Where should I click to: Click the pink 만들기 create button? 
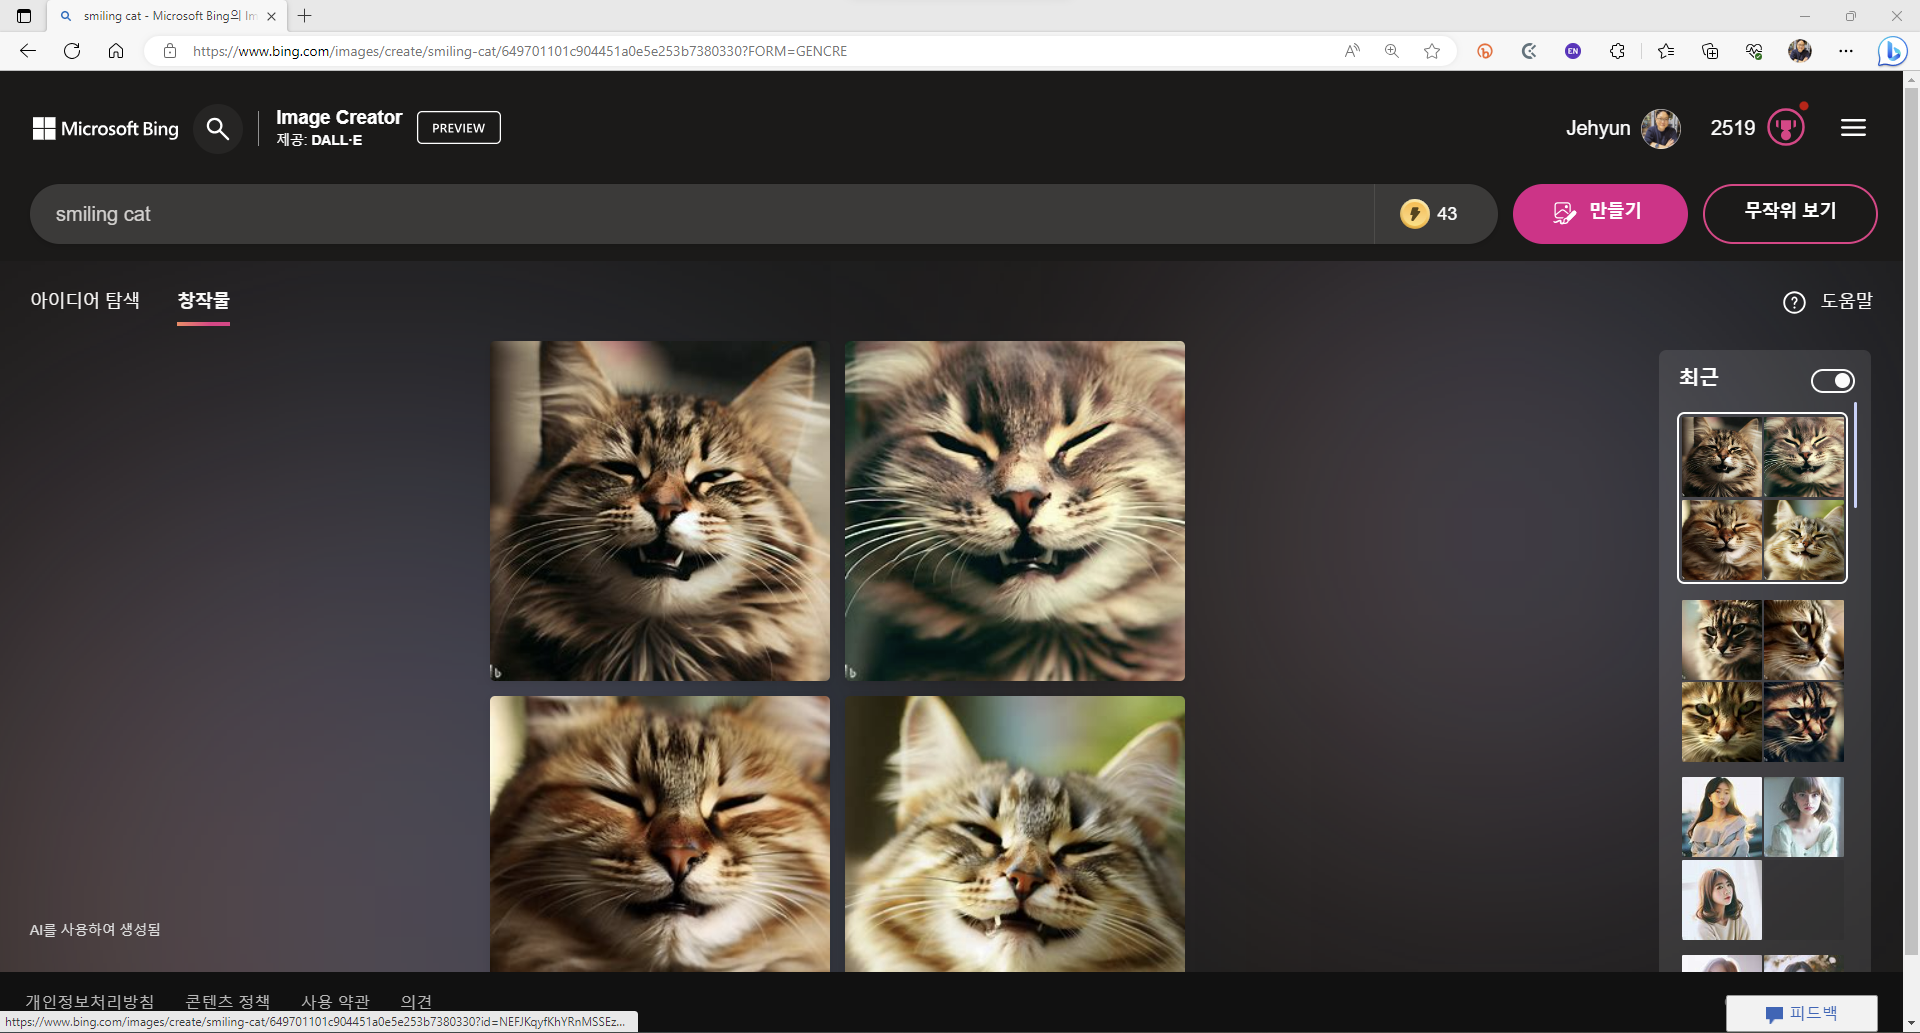coord(1600,213)
